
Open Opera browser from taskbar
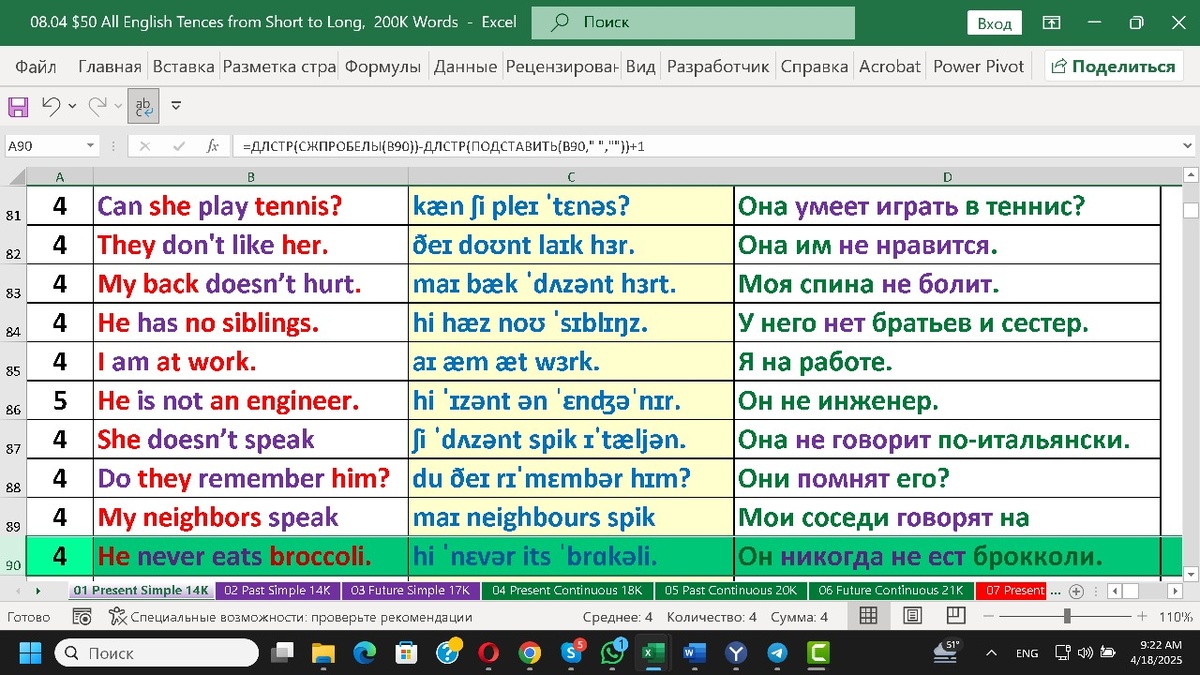[x=489, y=653]
